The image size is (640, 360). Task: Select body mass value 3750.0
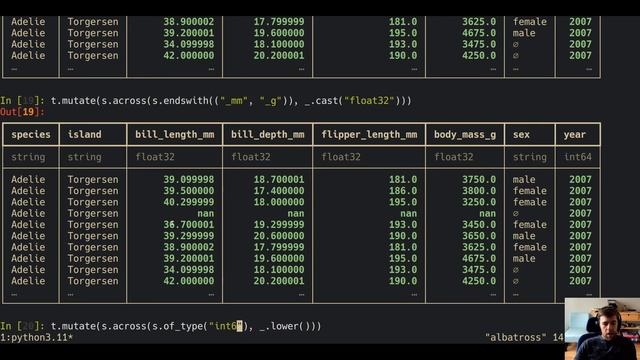coord(479,180)
